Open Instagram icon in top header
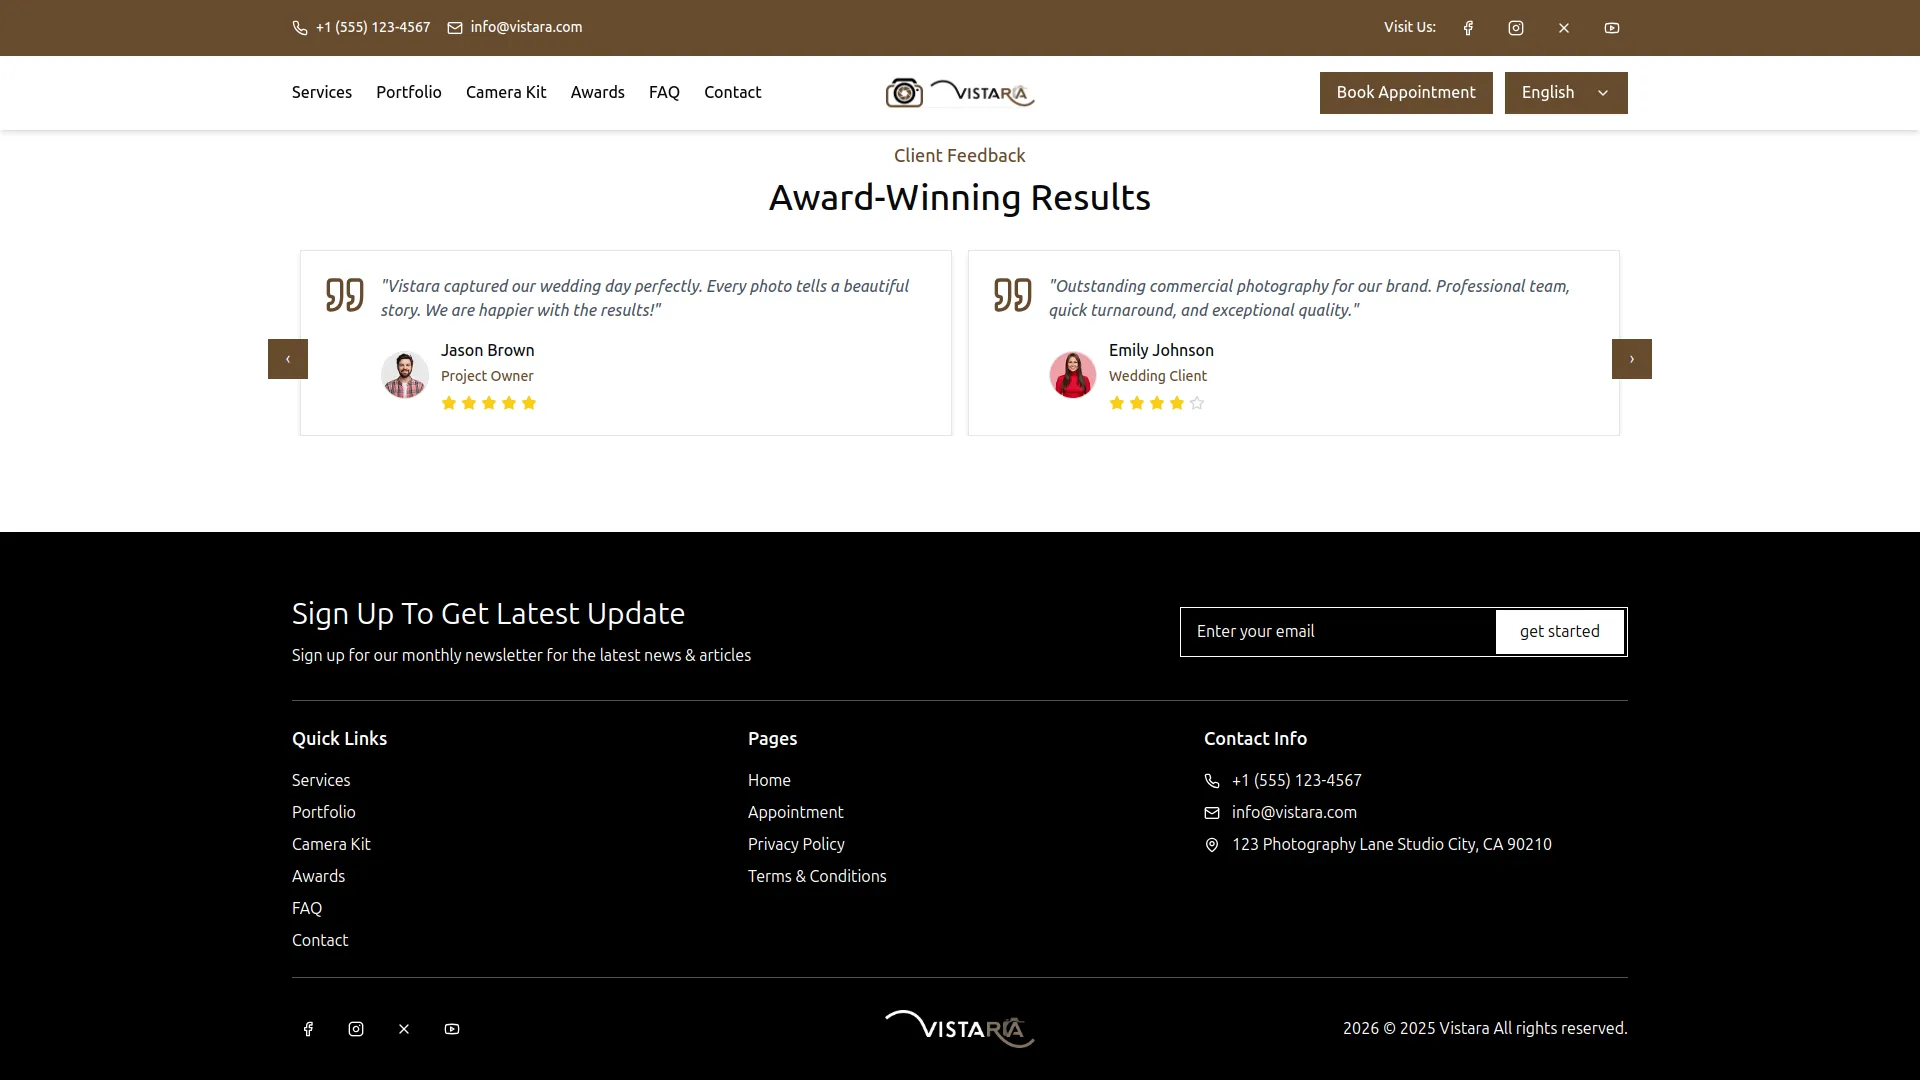 click(1516, 28)
